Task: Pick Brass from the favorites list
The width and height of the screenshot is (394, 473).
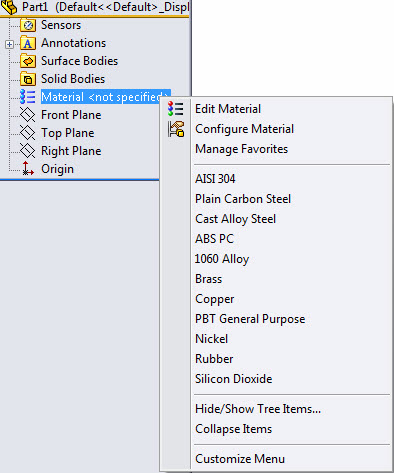Action: point(208,279)
